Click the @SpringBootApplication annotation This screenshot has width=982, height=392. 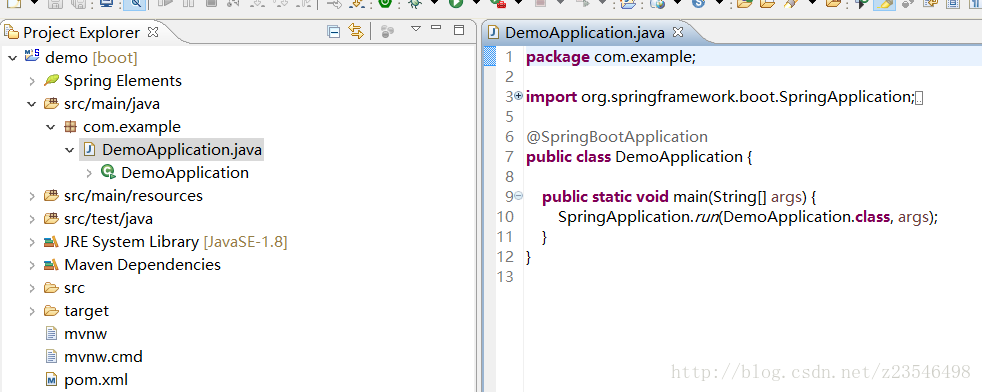617,137
